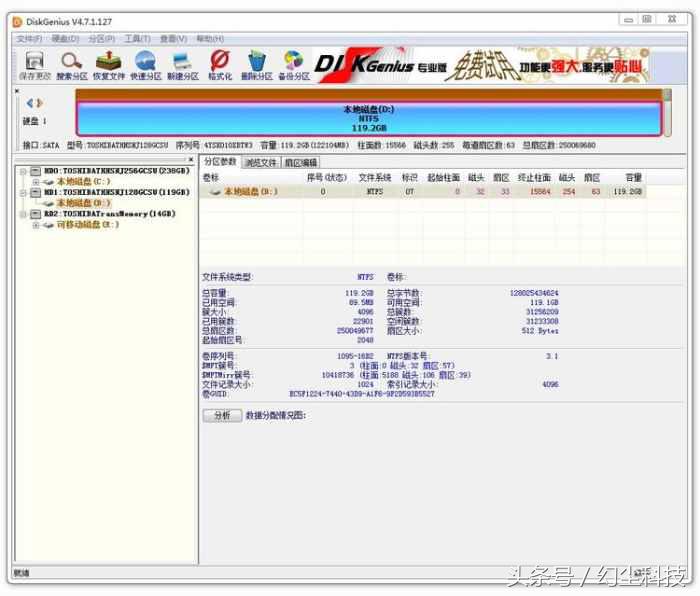
Task: Collapse the HD0 TOSHIBA 238GB tree node
Action: click(x=23, y=171)
